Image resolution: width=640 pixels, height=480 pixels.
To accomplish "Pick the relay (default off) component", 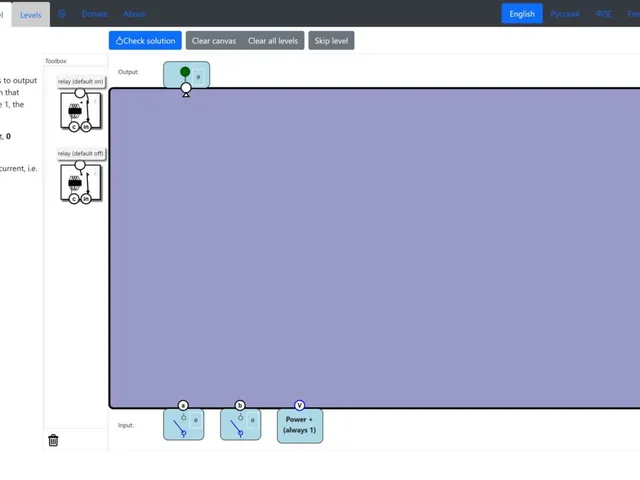I will click(x=80, y=182).
